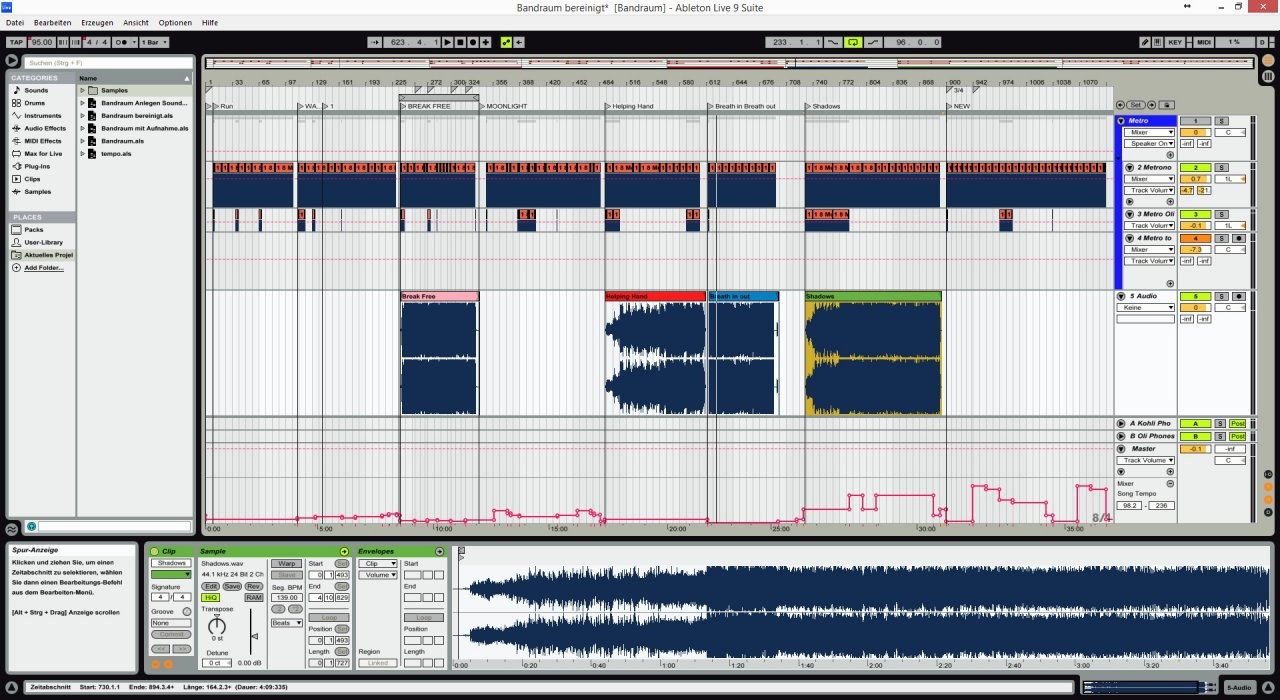
Task: Click the HiQ button in clip view
Action: click(x=210, y=598)
